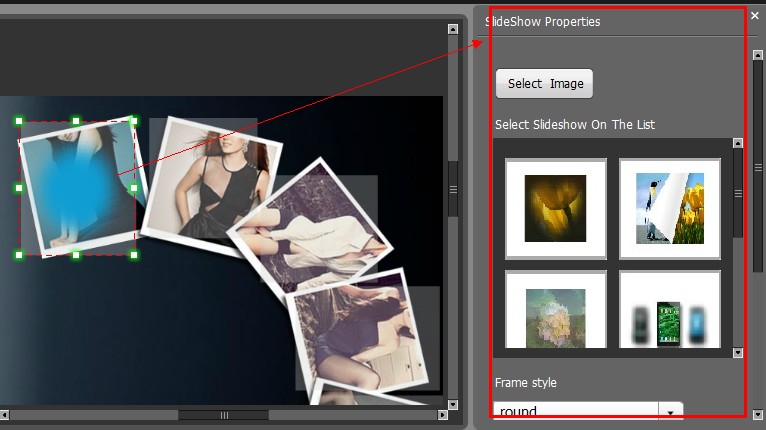Click canvas vertical scroll down arrow
The image size is (766, 430).
pyautogui.click(x=453, y=405)
